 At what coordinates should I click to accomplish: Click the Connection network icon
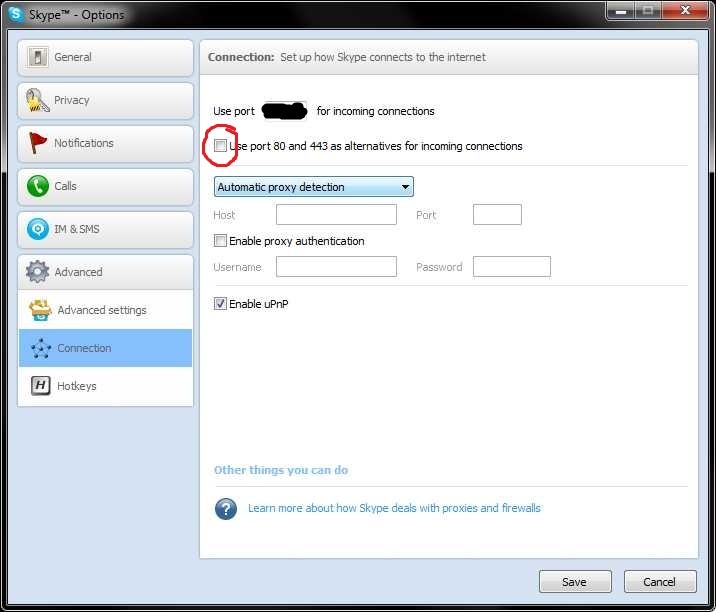pyautogui.click(x=41, y=348)
